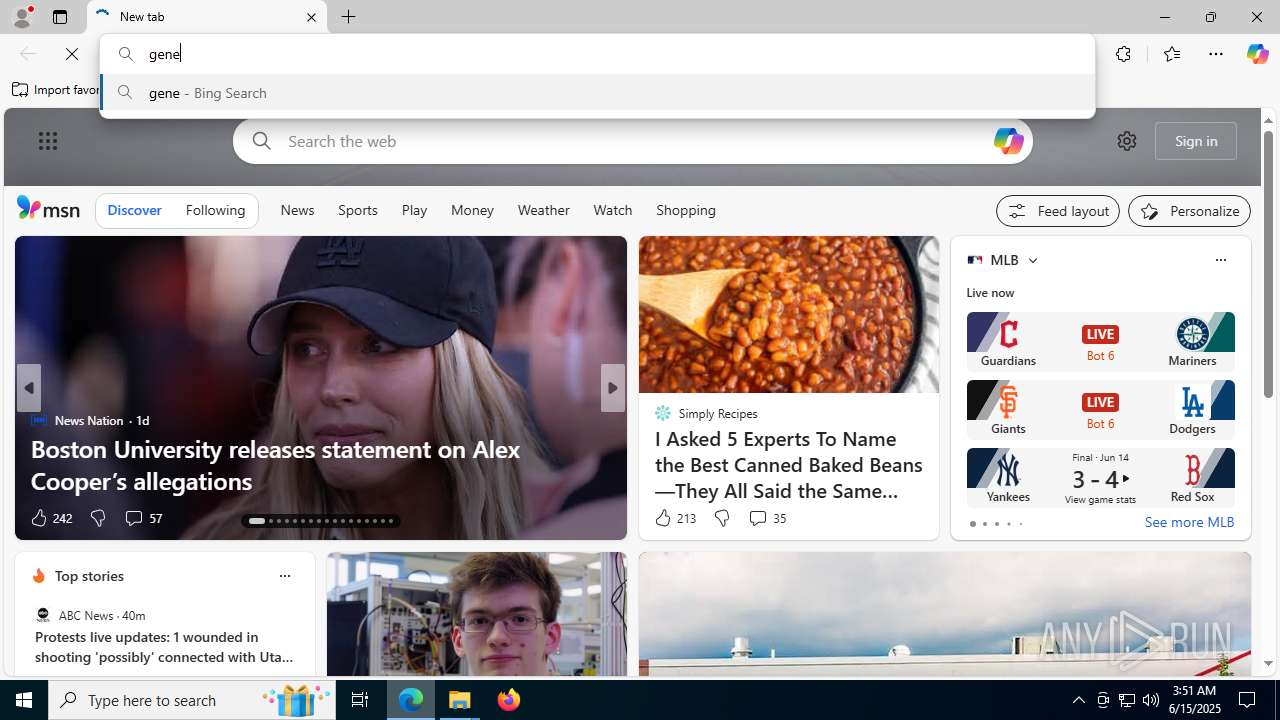This screenshot has height=720, width=1280.
Task: Open the canned baked beans article
Action: [789, 465]
